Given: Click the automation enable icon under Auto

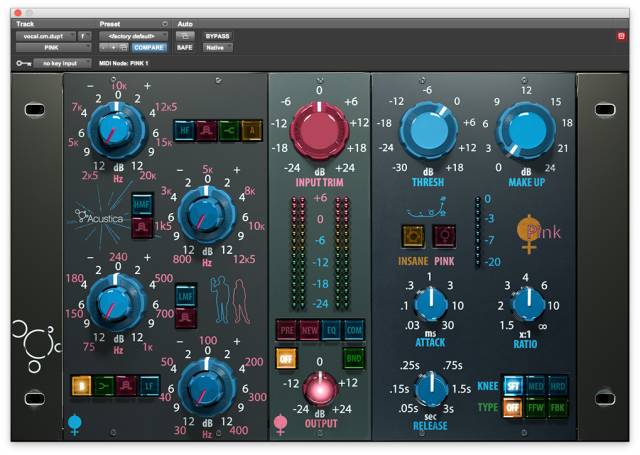Looking at the screenshot, I should click(185, 36).
